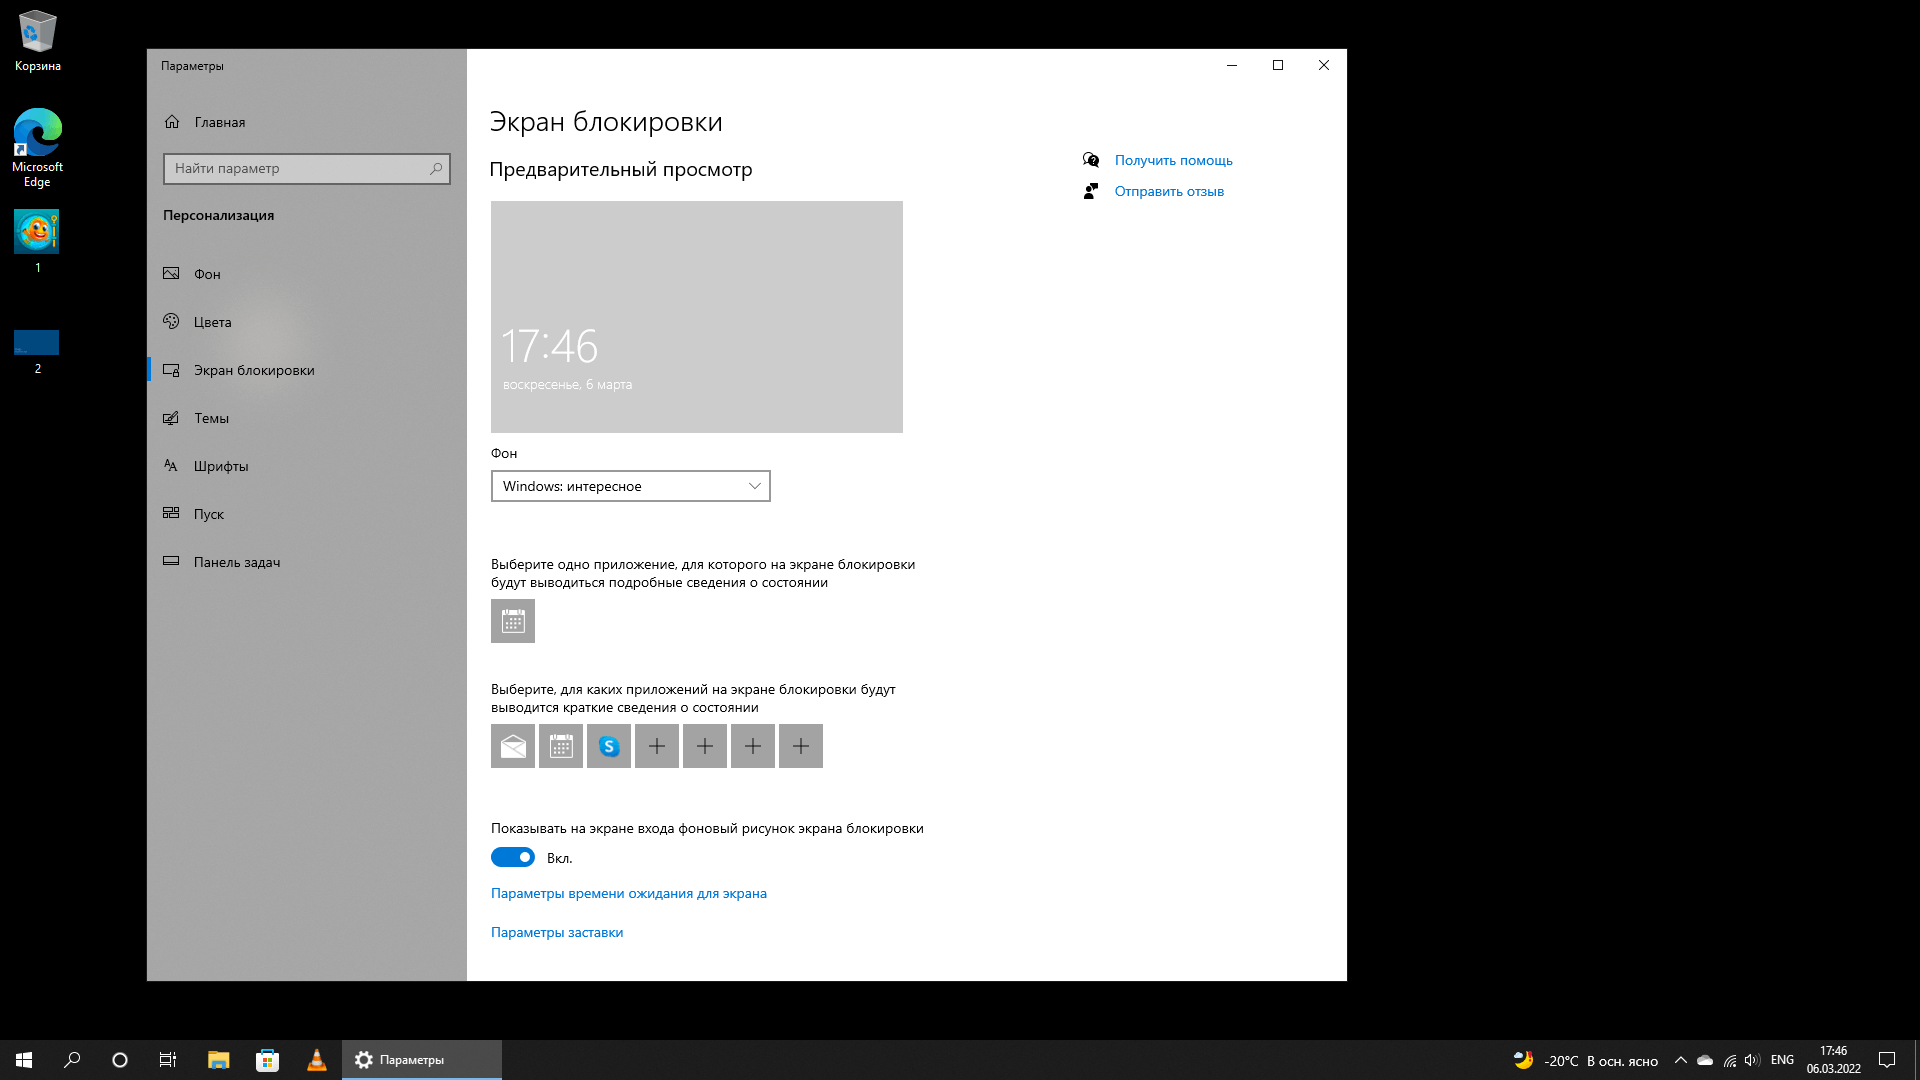1920x1080 pixels.
Task: Toggle background picture on sign-in screen
Action: coord(513,857)
